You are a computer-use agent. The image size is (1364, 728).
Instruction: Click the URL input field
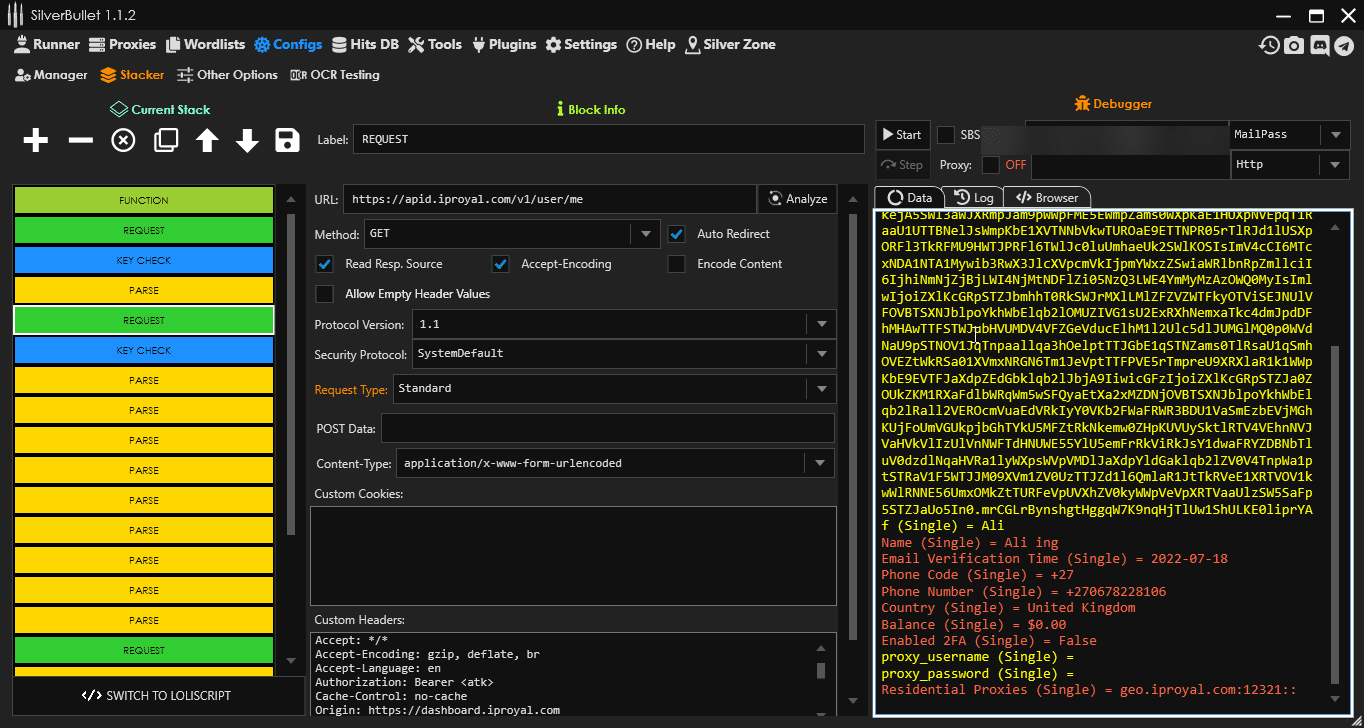[548, 199]
